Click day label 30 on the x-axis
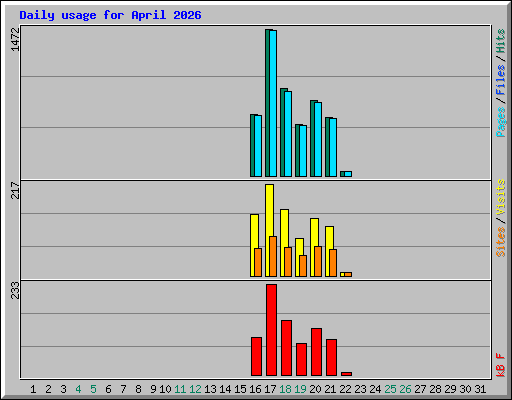Image resolution: width=512 pixels, height=400 pixels. [x=465, y=389]
